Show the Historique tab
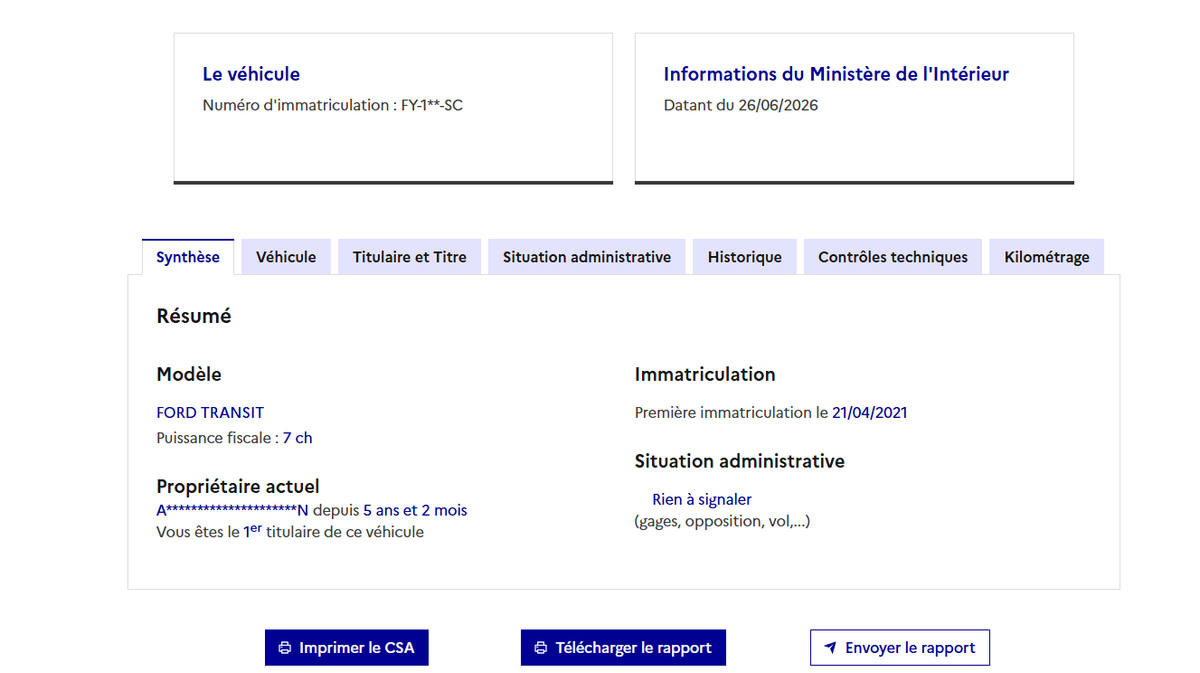1200x673 pixels. click(x=745, y=257)
